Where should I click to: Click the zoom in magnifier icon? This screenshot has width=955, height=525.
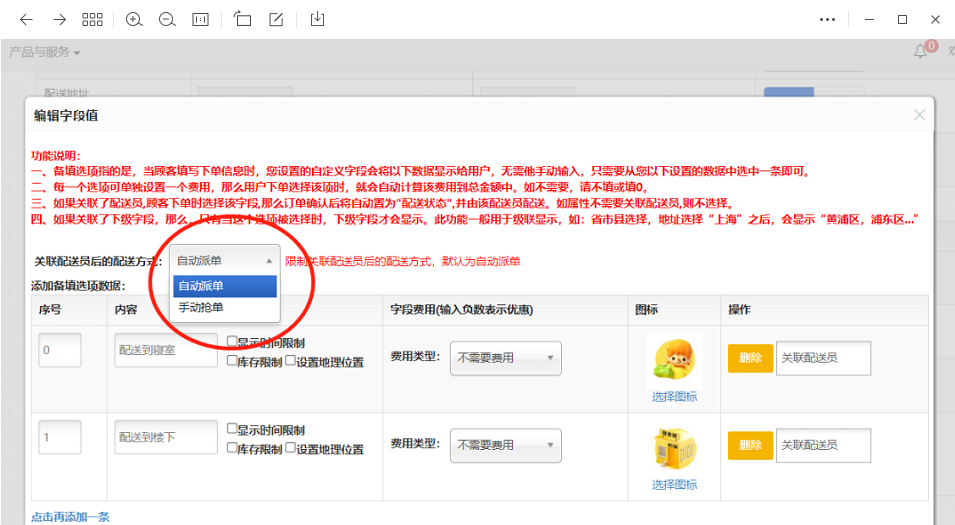click(x=134, y=19)
